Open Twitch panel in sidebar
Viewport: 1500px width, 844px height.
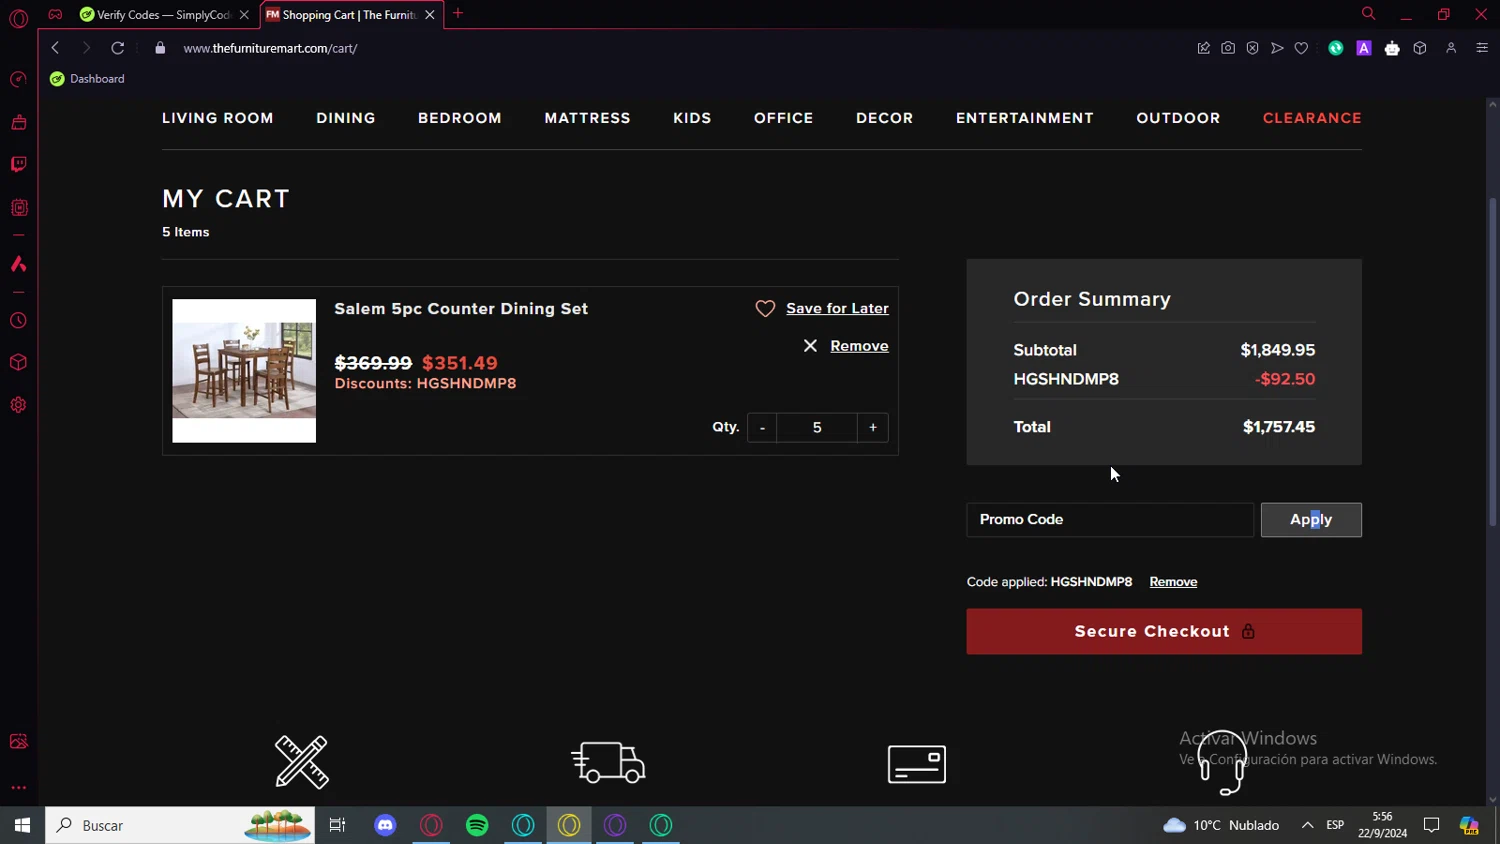pos(18,164)
